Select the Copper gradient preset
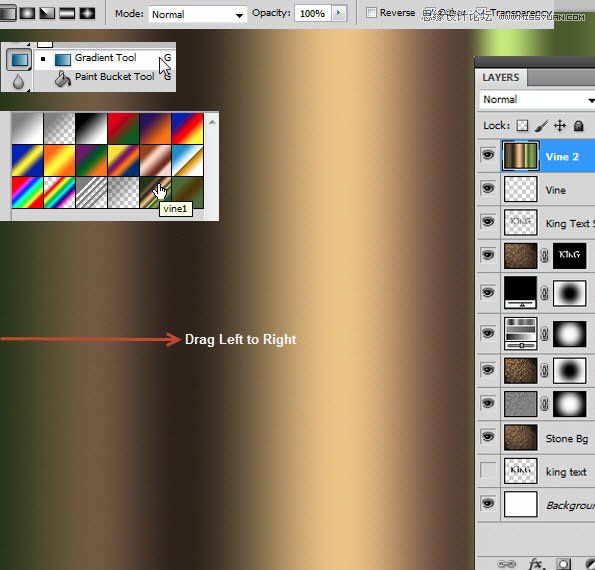This screenshot has width=595, height=570. pos(156,161)
